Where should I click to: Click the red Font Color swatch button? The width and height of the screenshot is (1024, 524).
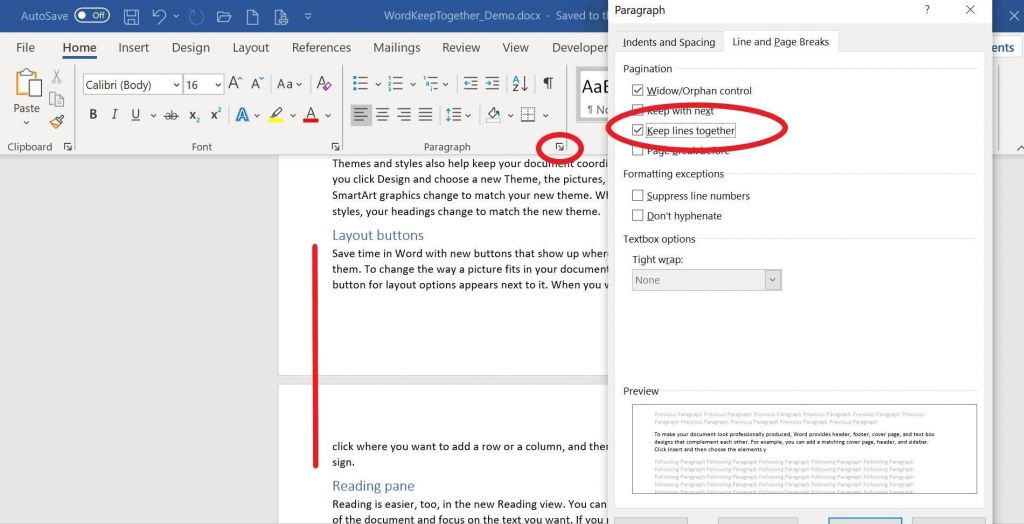(311, 115)
